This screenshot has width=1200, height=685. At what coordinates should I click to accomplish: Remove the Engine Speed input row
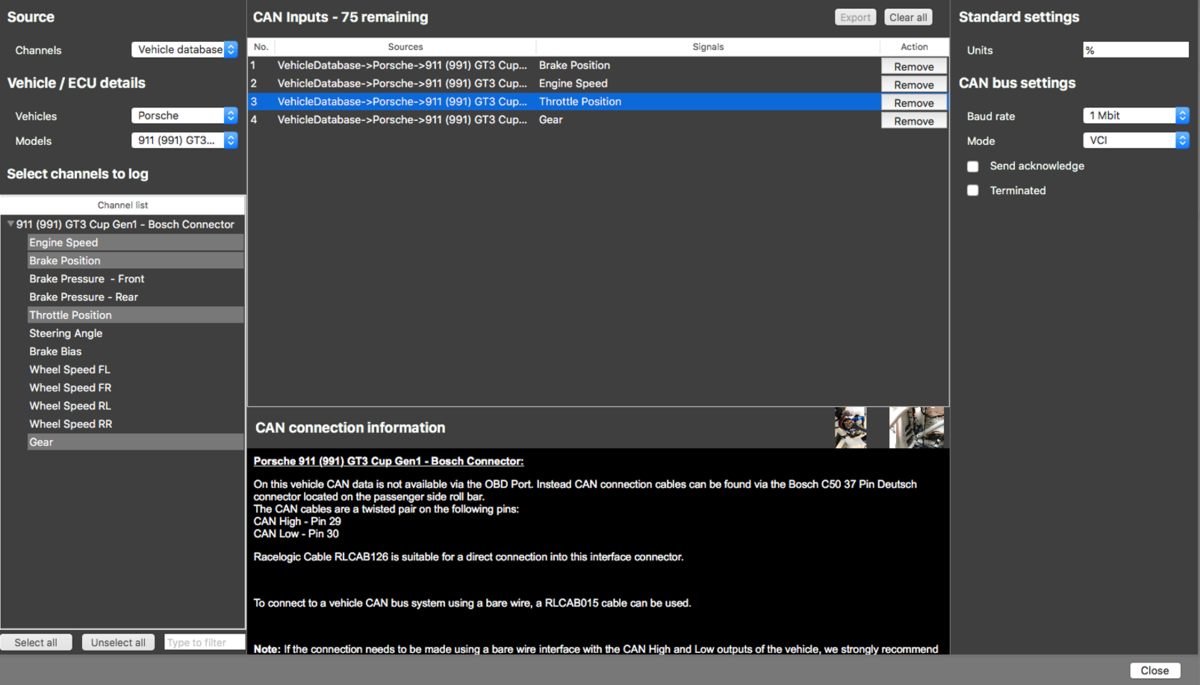tap(914, 84)
